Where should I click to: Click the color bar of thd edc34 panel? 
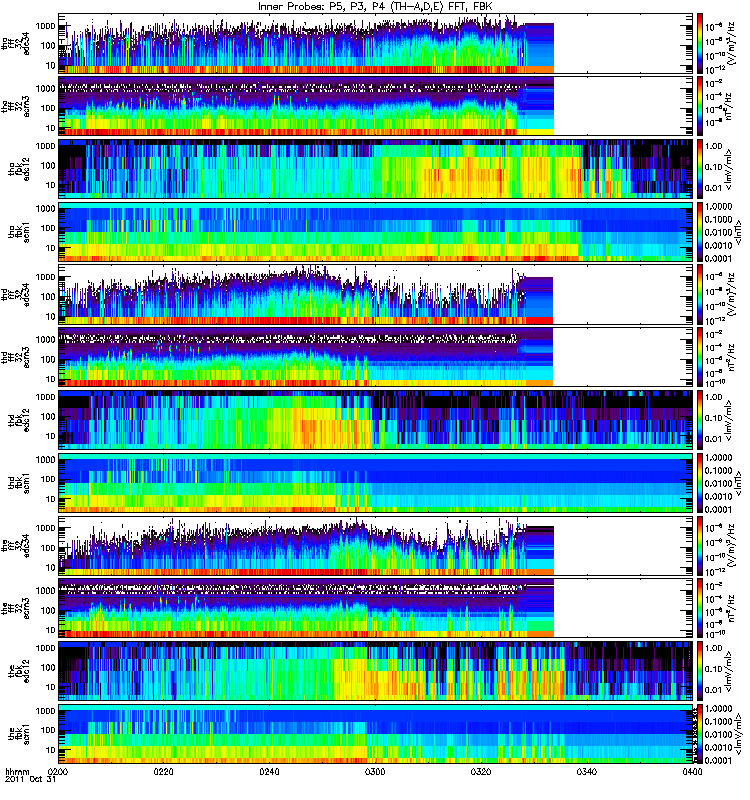tap(700, 294)
